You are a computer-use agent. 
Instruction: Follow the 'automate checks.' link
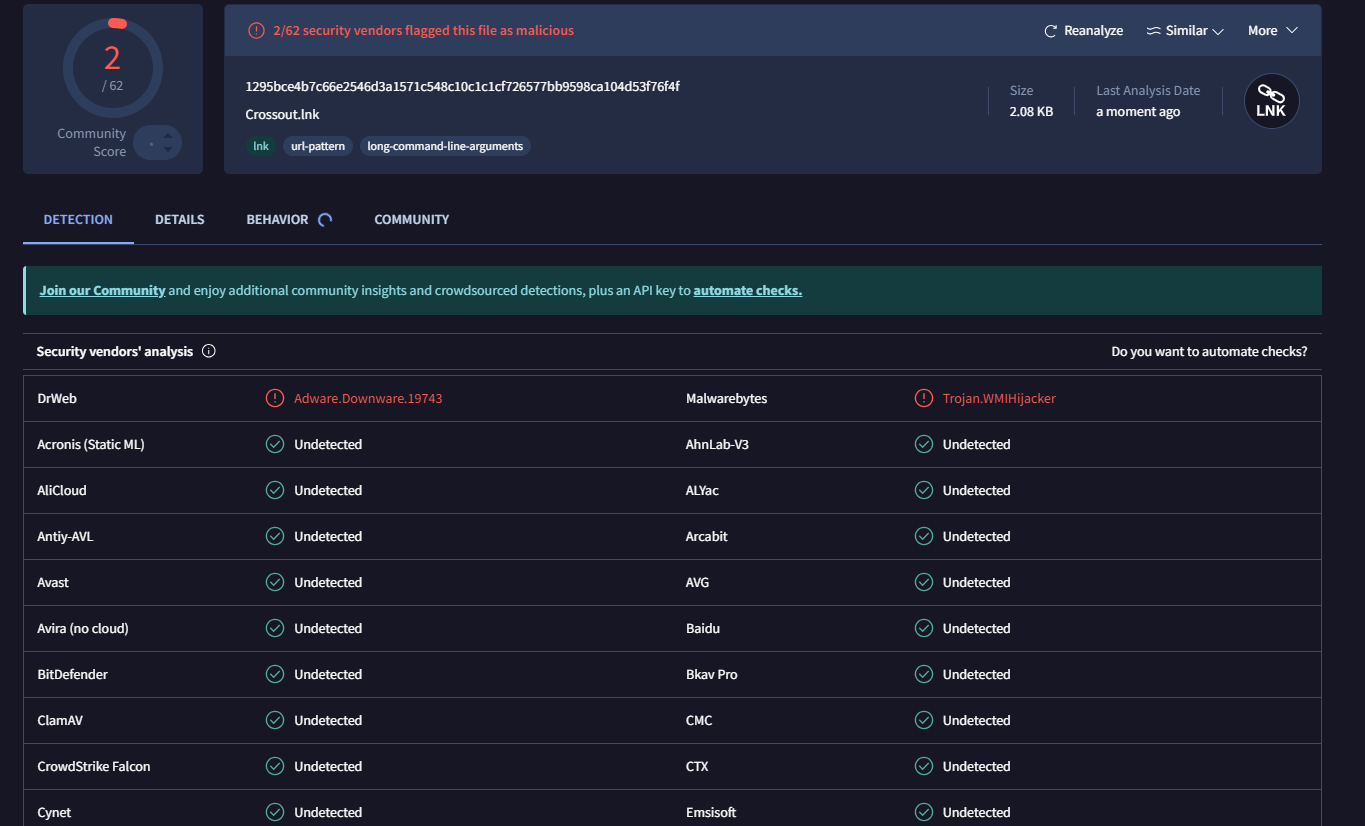tap(747, 290)
